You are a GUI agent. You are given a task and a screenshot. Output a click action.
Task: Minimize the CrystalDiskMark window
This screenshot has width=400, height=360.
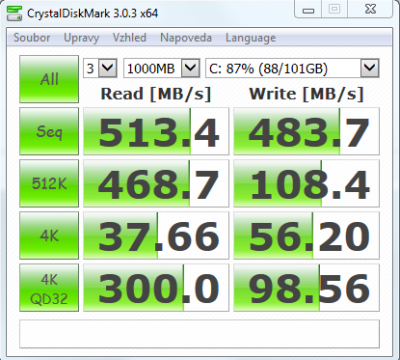(x=308, y=10)
